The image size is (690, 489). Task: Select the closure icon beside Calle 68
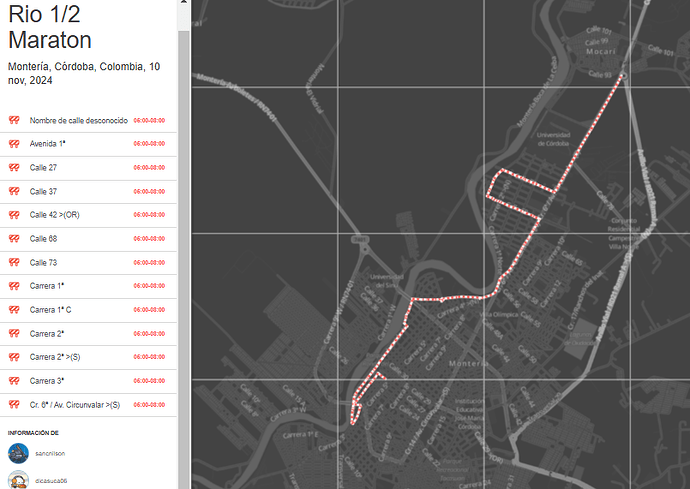coord(15,239)
